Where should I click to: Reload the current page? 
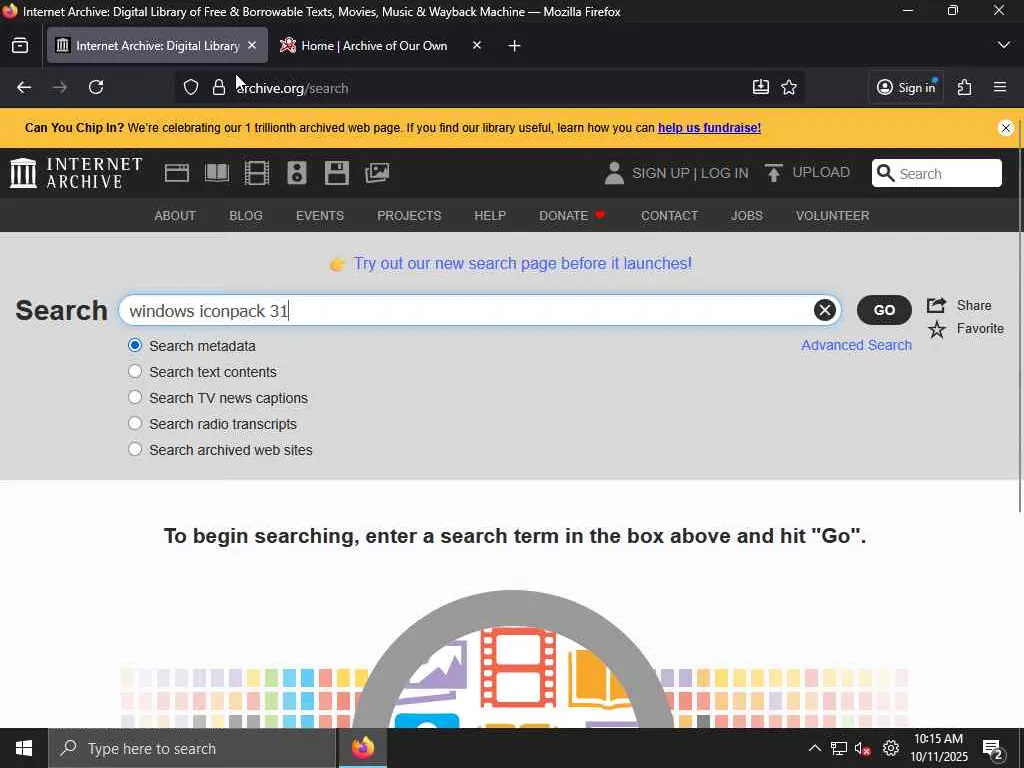click(x=96, y=88)
